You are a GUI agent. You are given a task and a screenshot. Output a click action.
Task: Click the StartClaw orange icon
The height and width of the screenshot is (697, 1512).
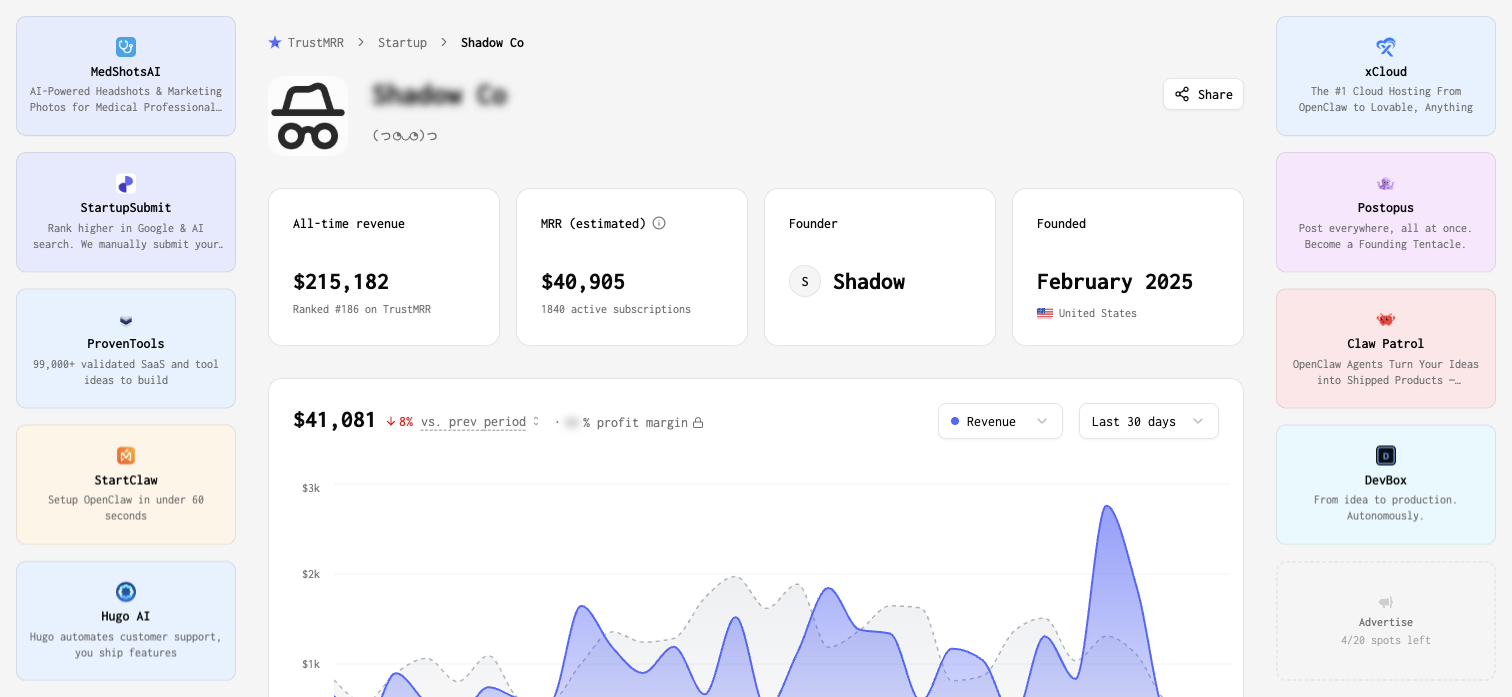click(126, 456)
